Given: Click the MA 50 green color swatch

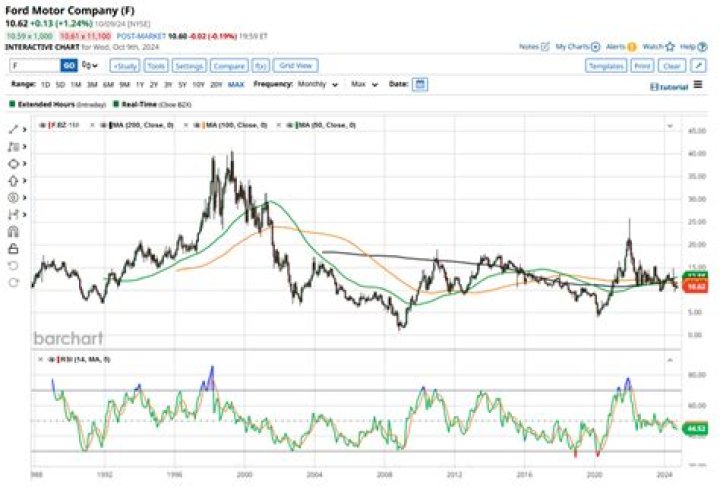Looking at the screenshot, I should click(297, 125).
